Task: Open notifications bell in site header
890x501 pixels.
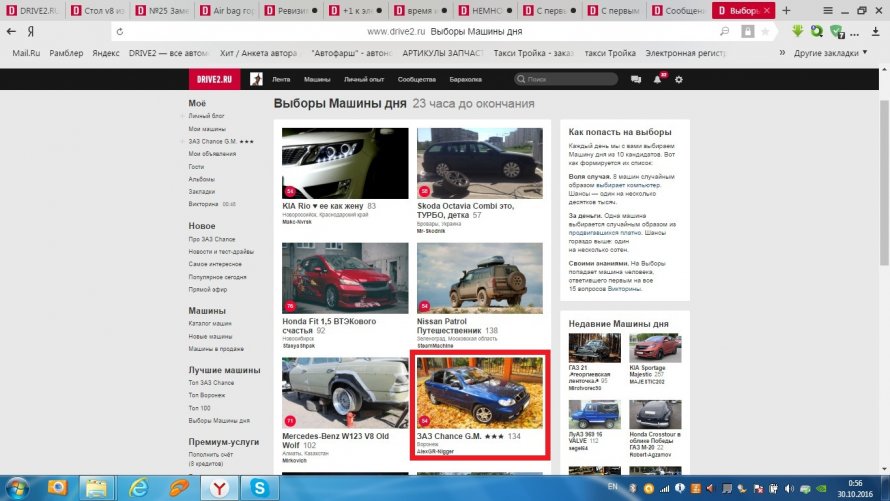Action: 658,79
